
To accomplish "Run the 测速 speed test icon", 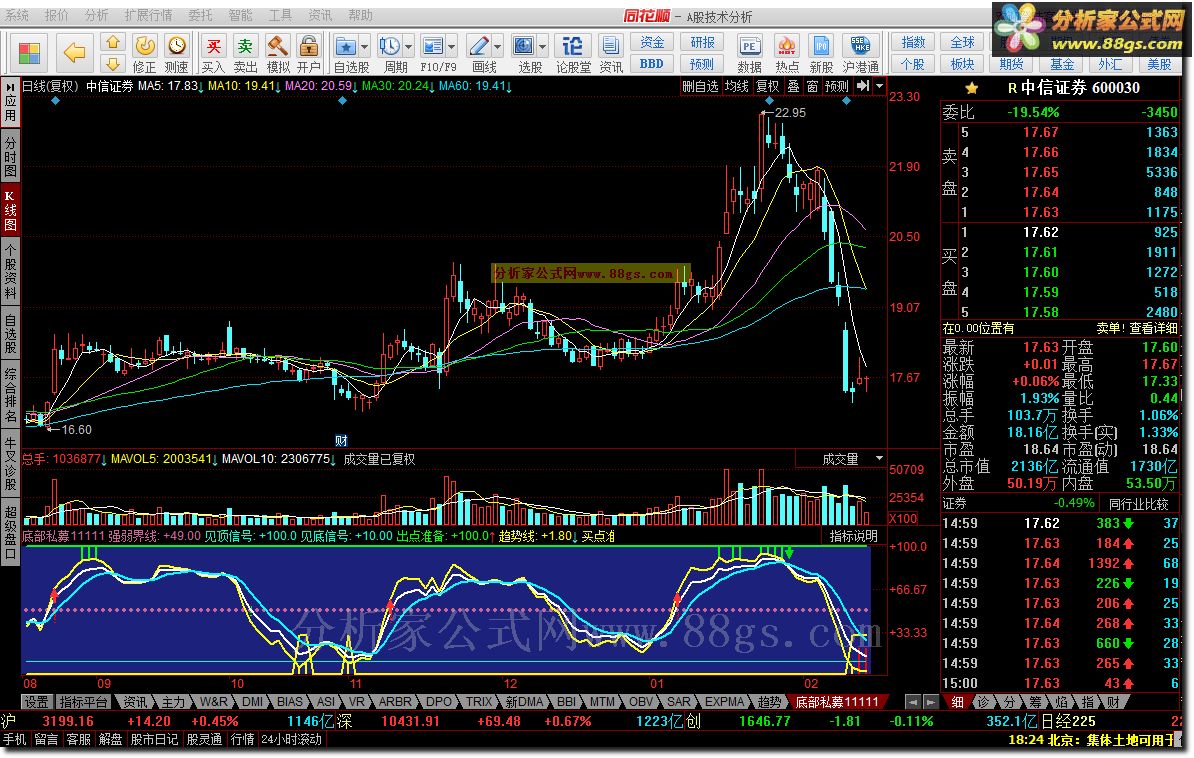I will [177, 53].
